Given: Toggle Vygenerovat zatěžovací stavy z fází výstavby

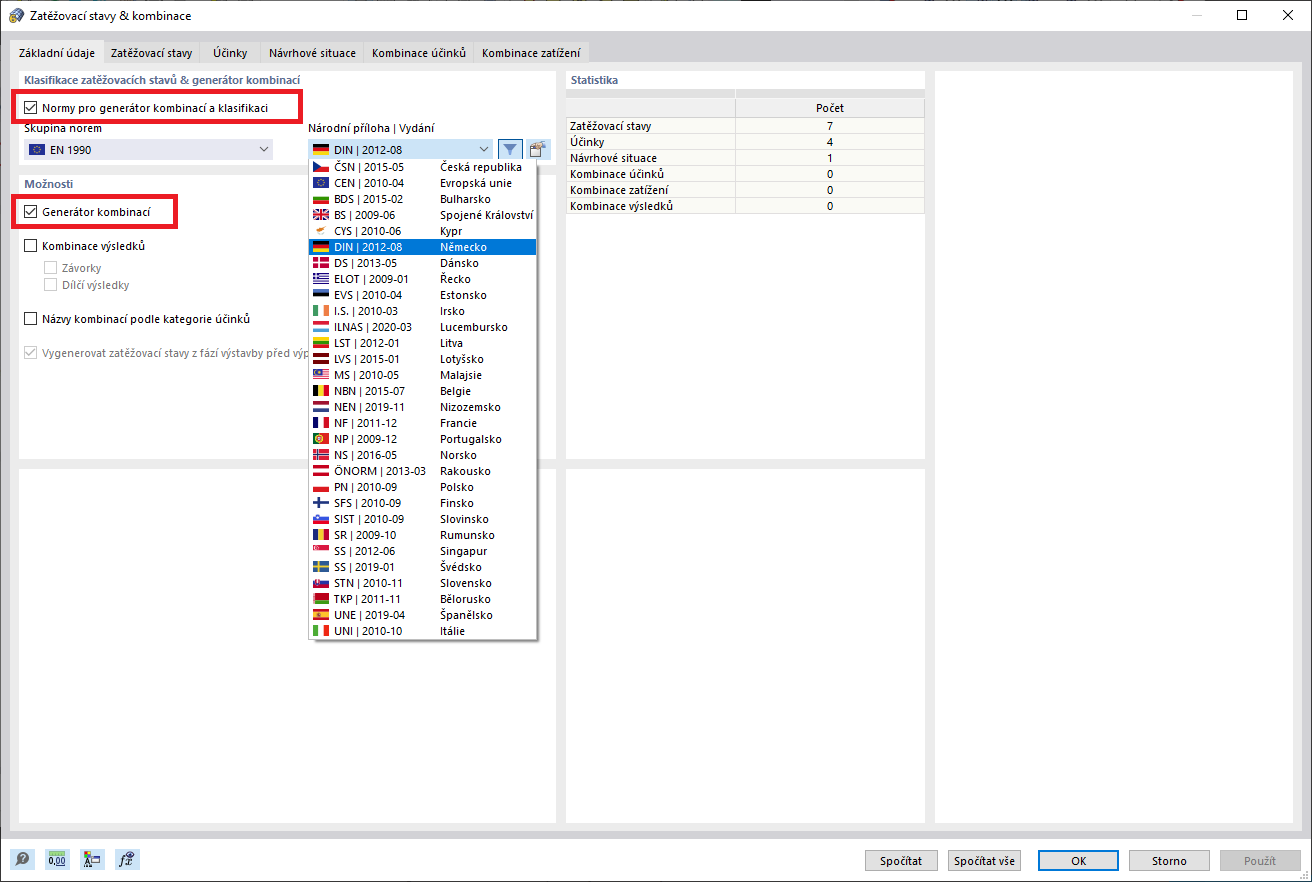Looking at the screenshot, I should (31, 353).
